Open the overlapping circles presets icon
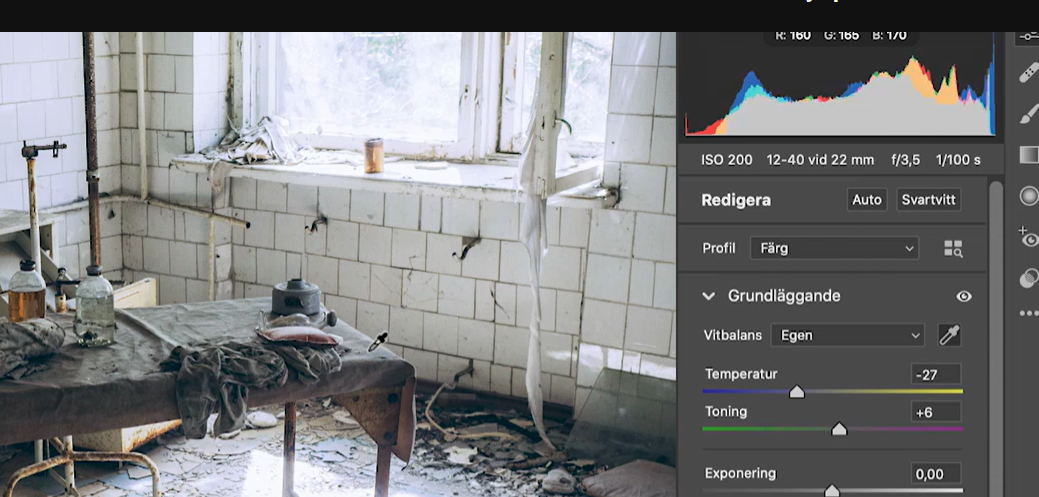 coord(1028,278)
